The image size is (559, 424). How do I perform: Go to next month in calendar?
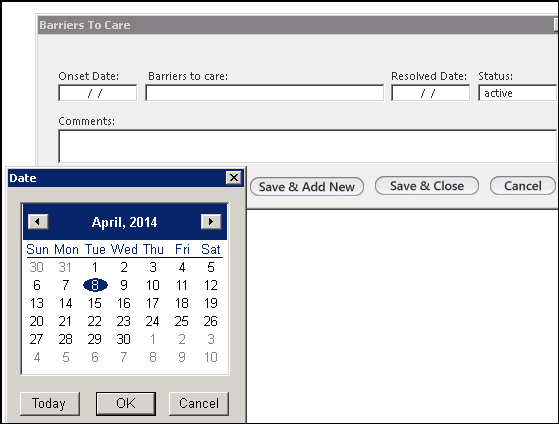[211, 221]
